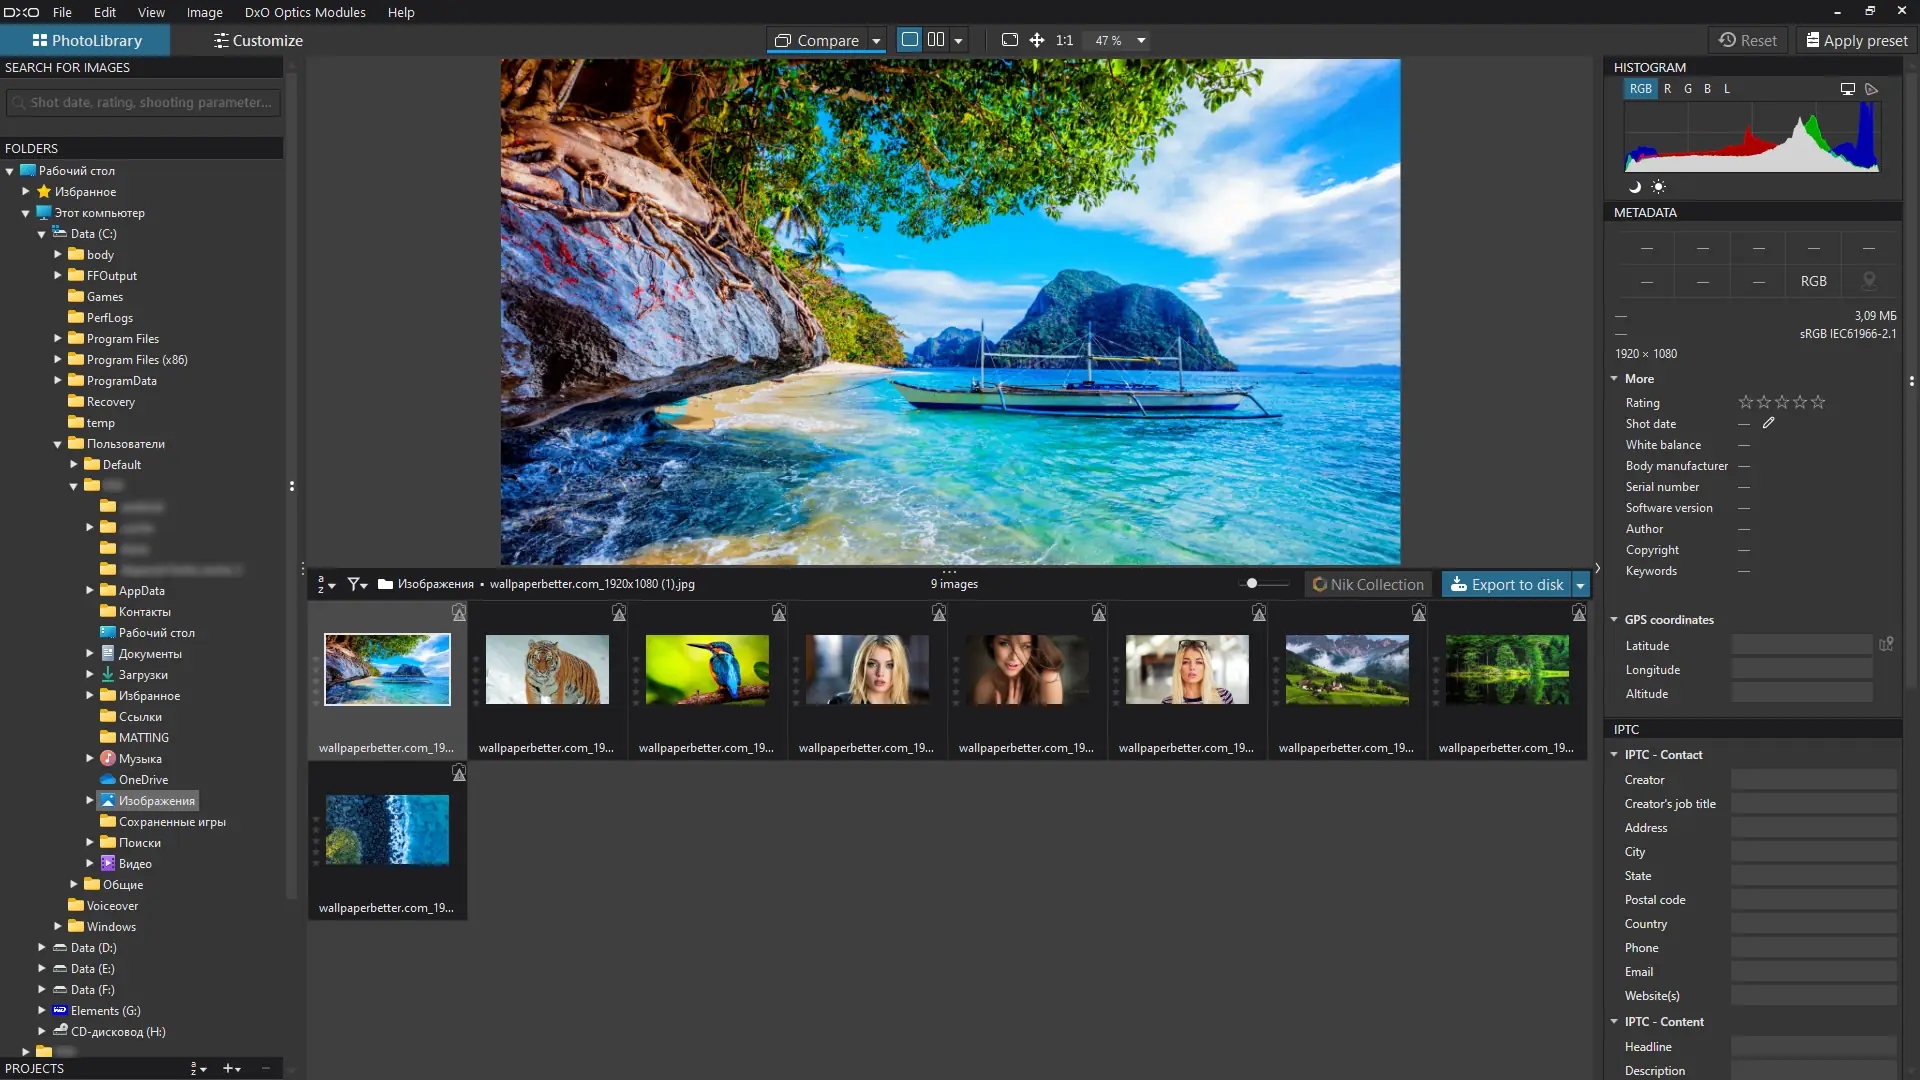Image resolution: width=1920 pixels, height=1080 pixels.
Task: Select the move/pan hand tool icon
Action: click(1037, 40)
